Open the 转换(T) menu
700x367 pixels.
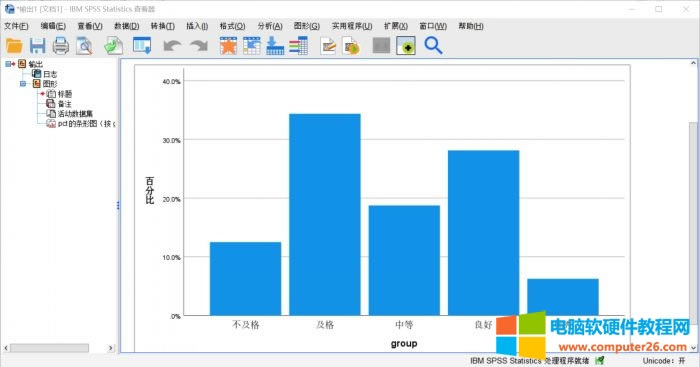(x=162, y=26)
